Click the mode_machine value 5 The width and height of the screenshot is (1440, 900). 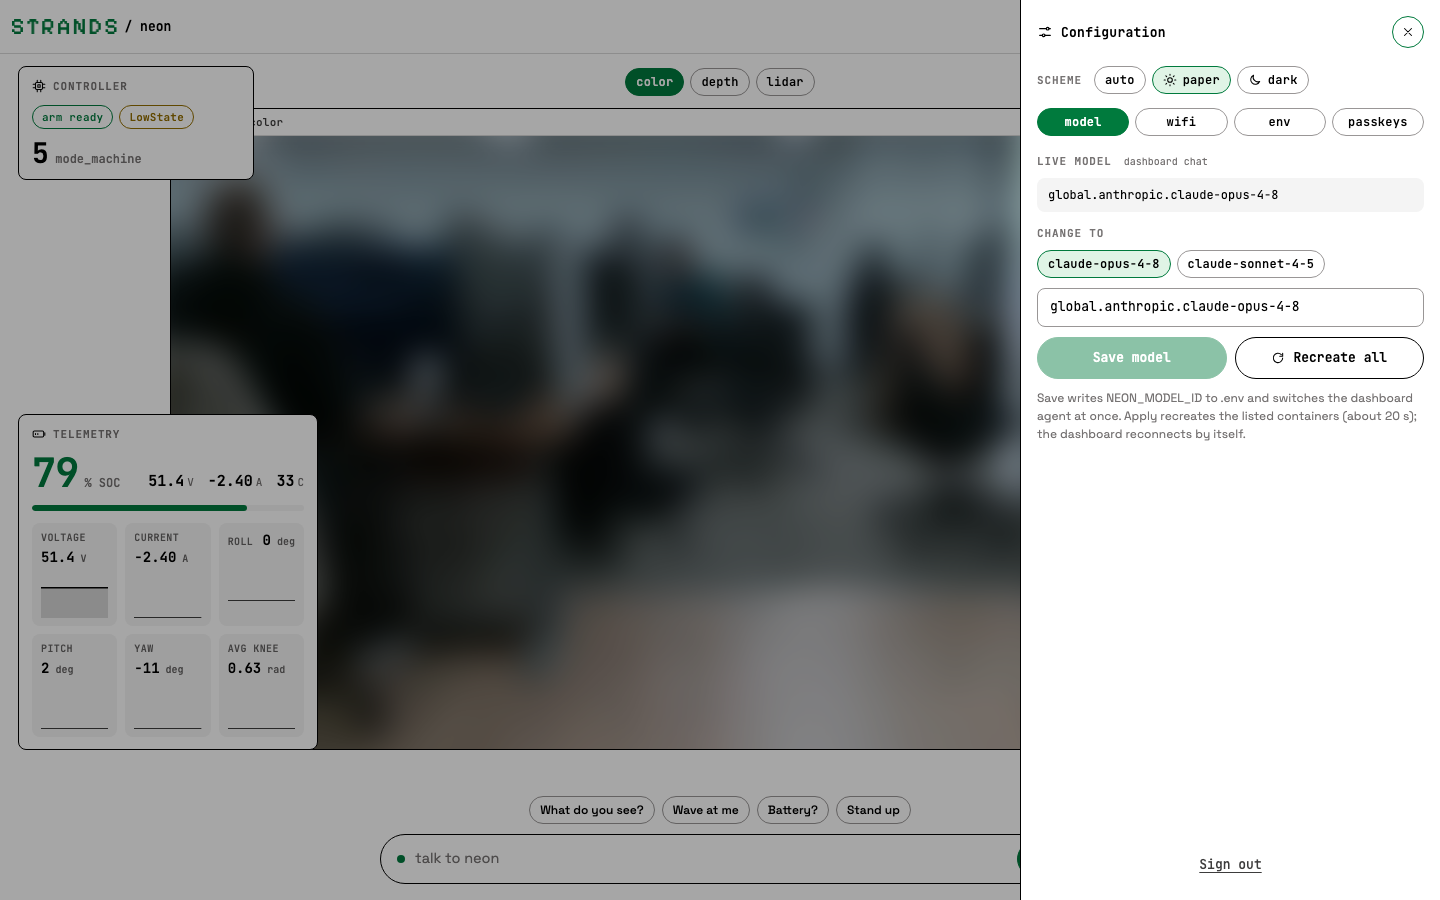[x=40, y=153]
